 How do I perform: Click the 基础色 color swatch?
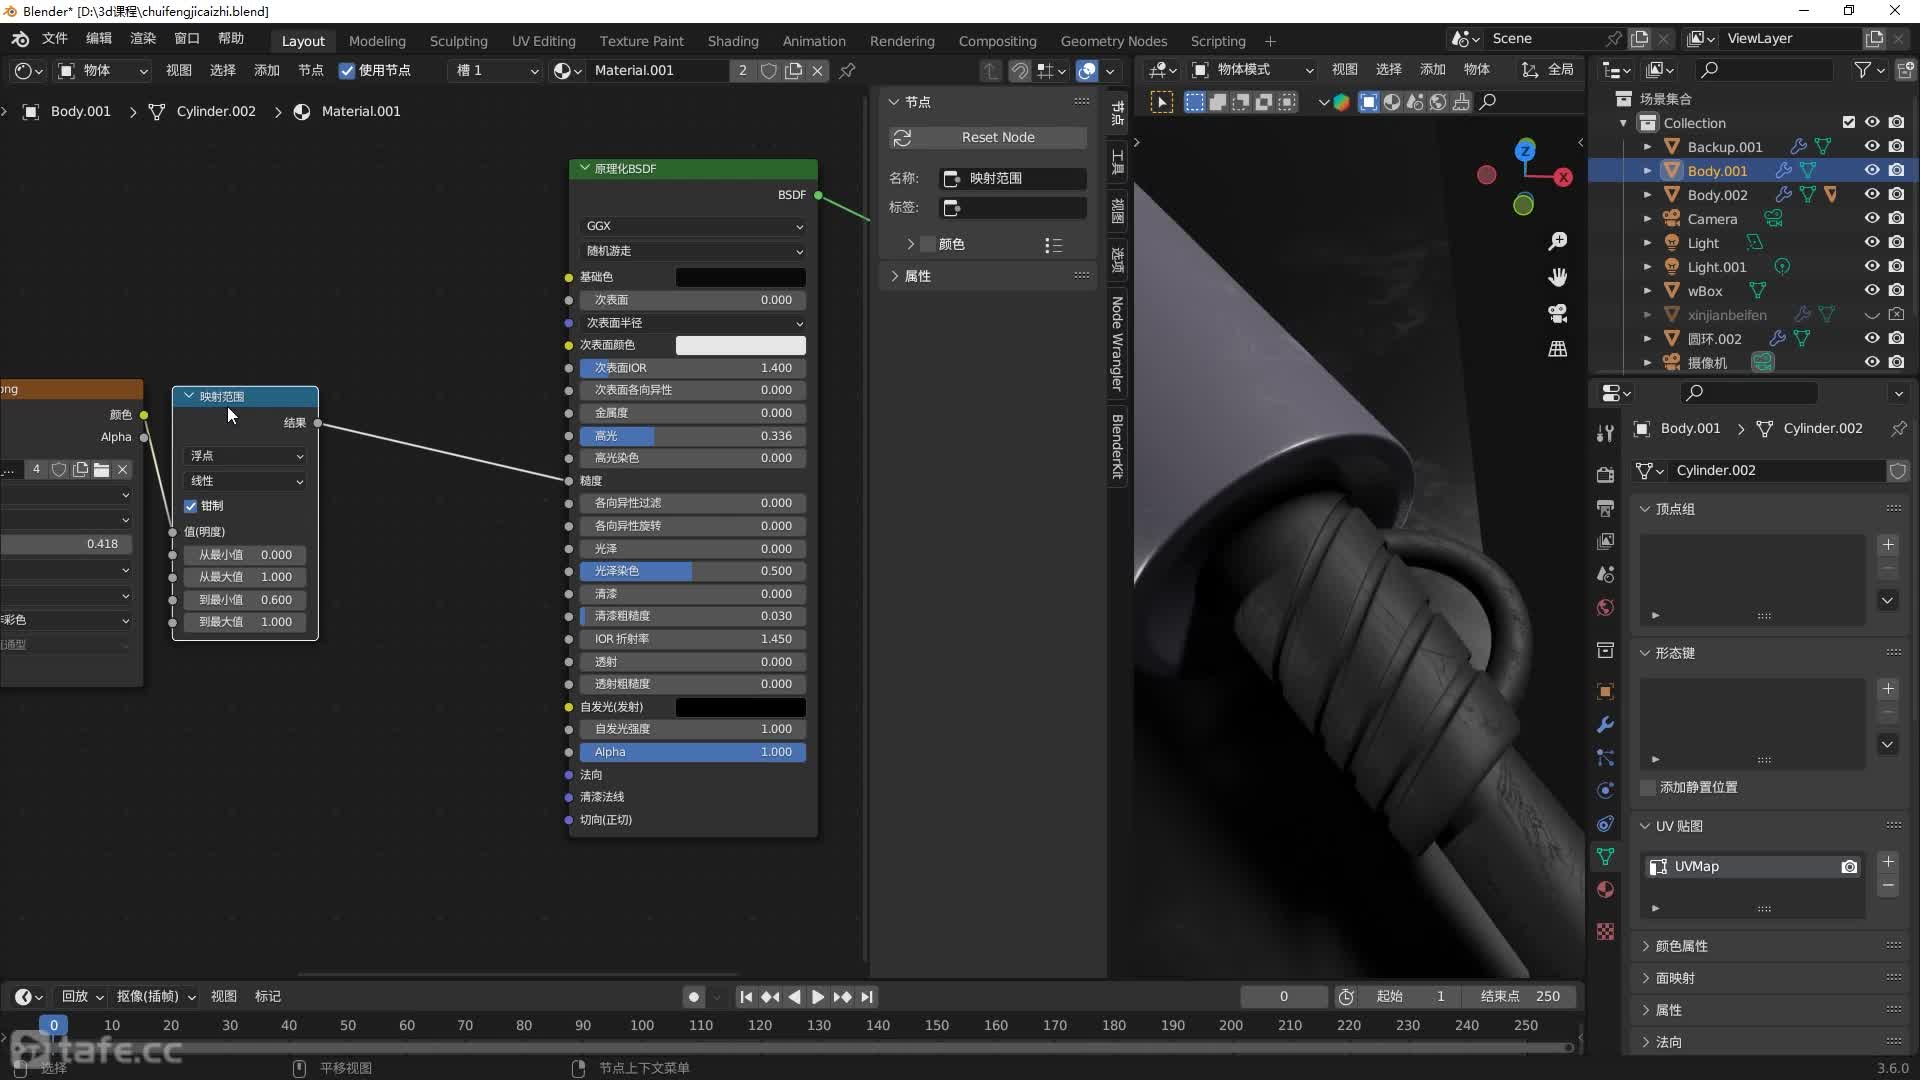[740, 277]
